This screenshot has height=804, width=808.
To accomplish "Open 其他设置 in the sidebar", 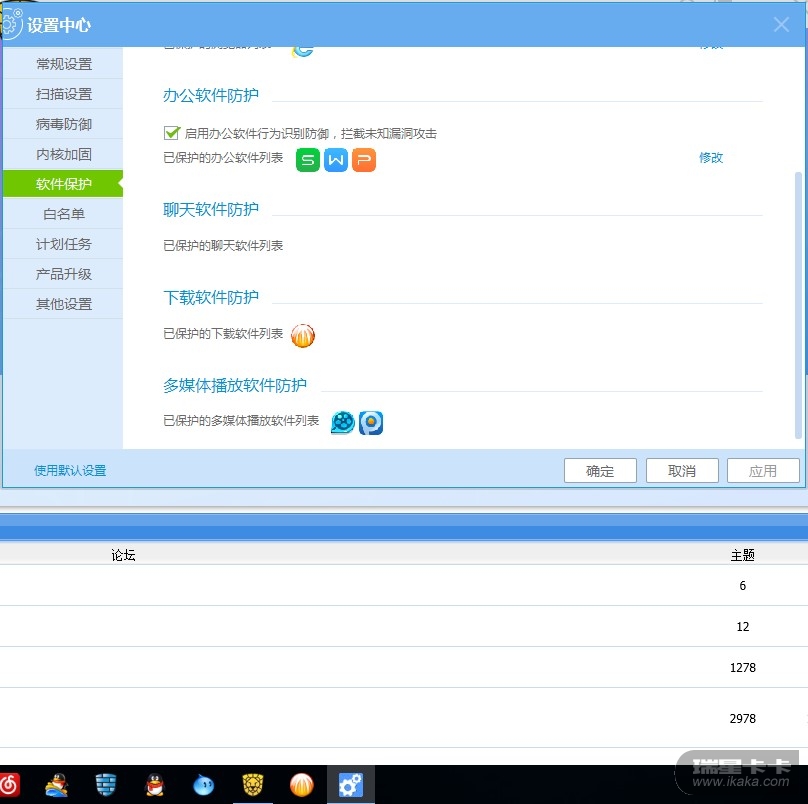I will (63, 304).
